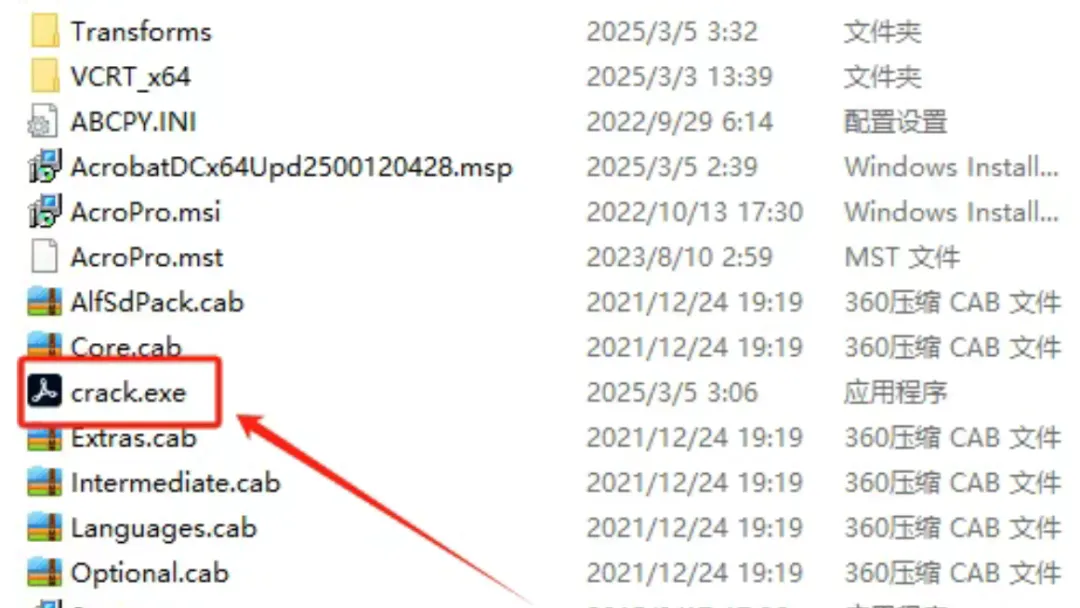Select the 配置设置 type of ABCPY.INI

click(x=895, y=122)
